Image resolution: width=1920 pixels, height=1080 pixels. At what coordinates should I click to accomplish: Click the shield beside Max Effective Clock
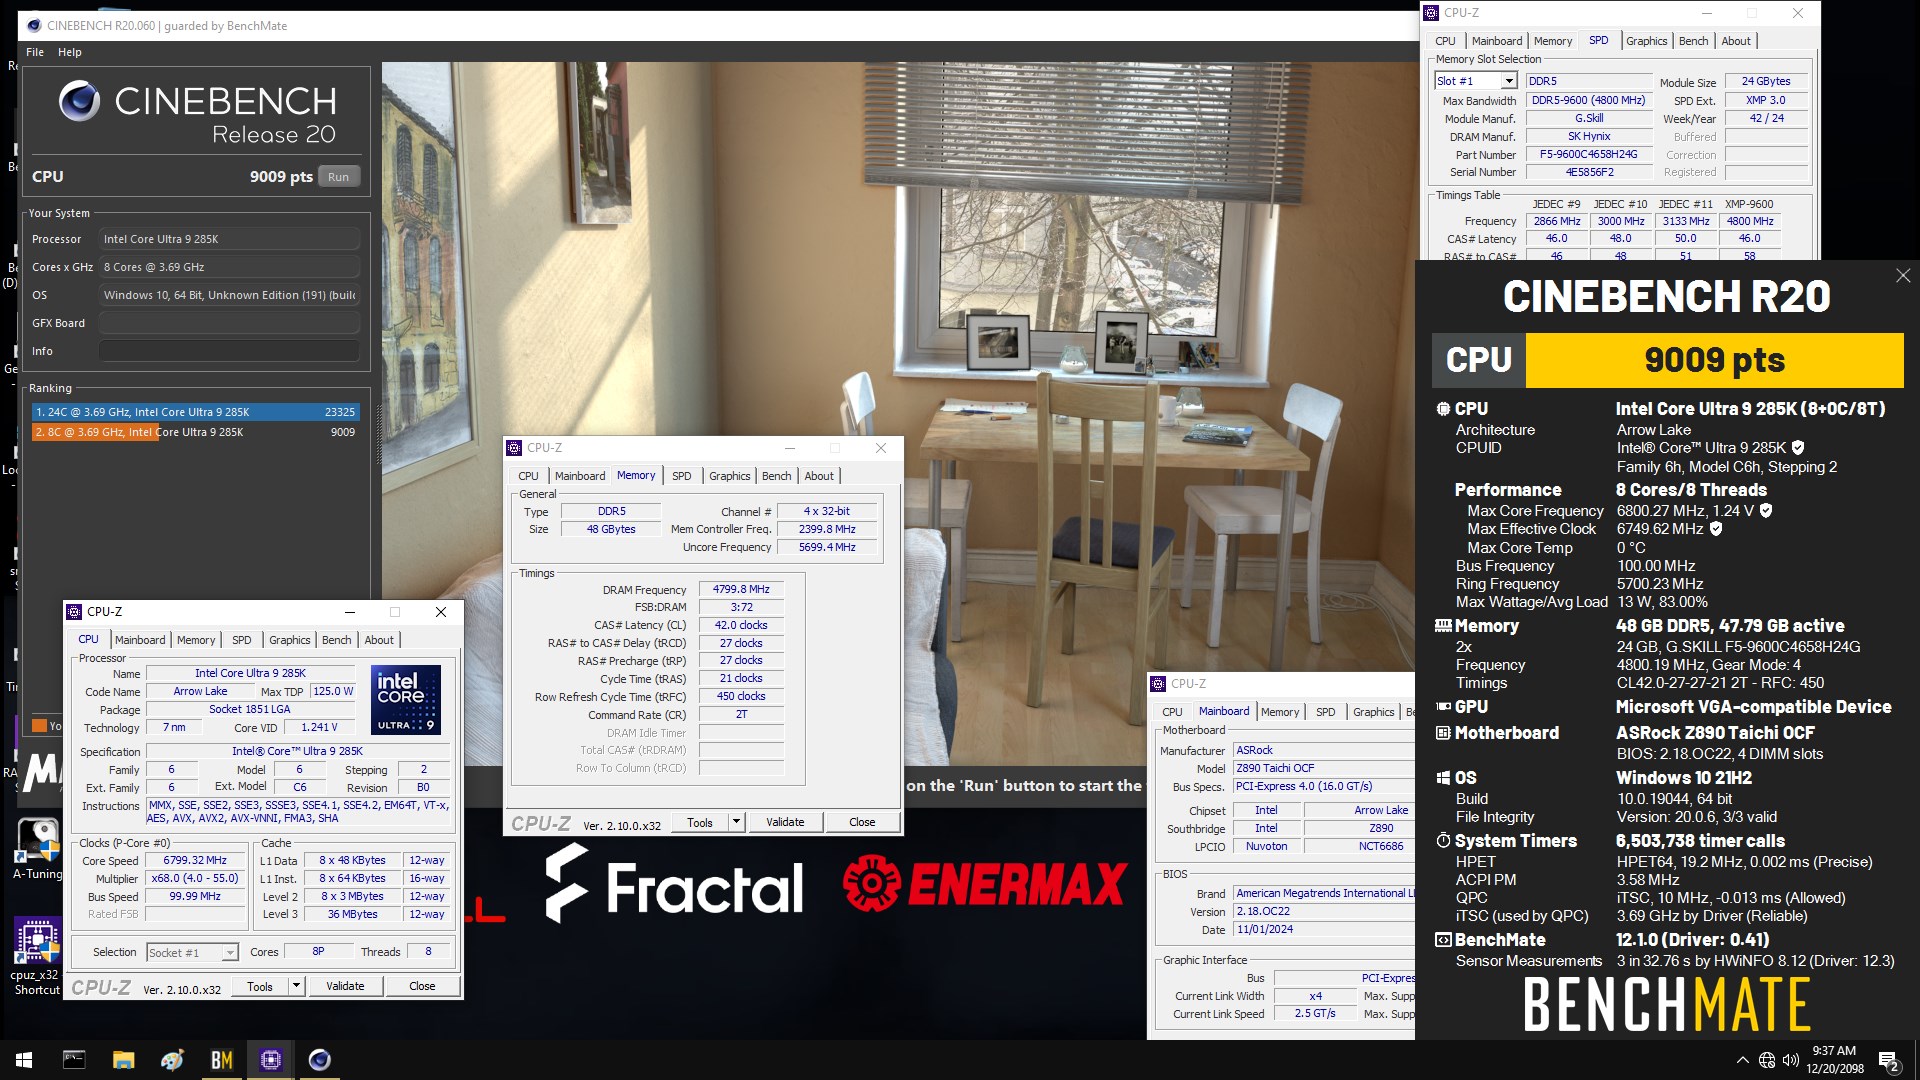coord(1716,529)
